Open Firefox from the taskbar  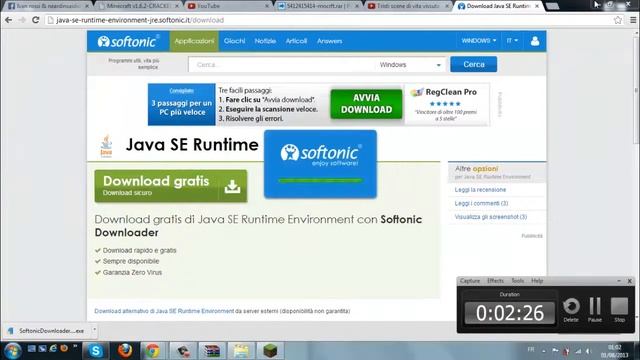(x=124, y=351)
